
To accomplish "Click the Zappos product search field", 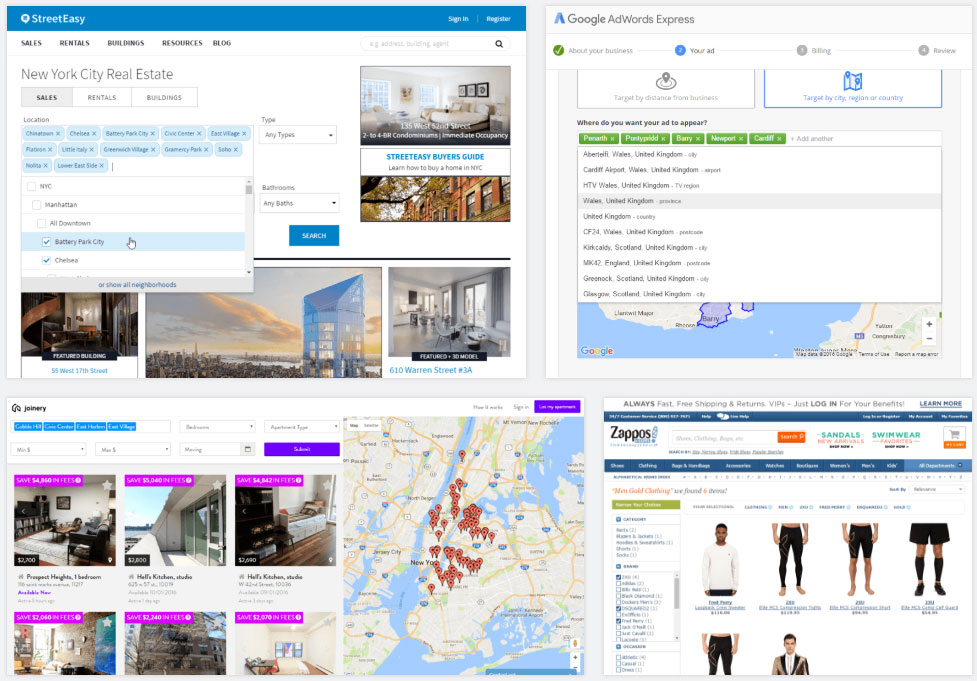I will [x=724, y=437].
